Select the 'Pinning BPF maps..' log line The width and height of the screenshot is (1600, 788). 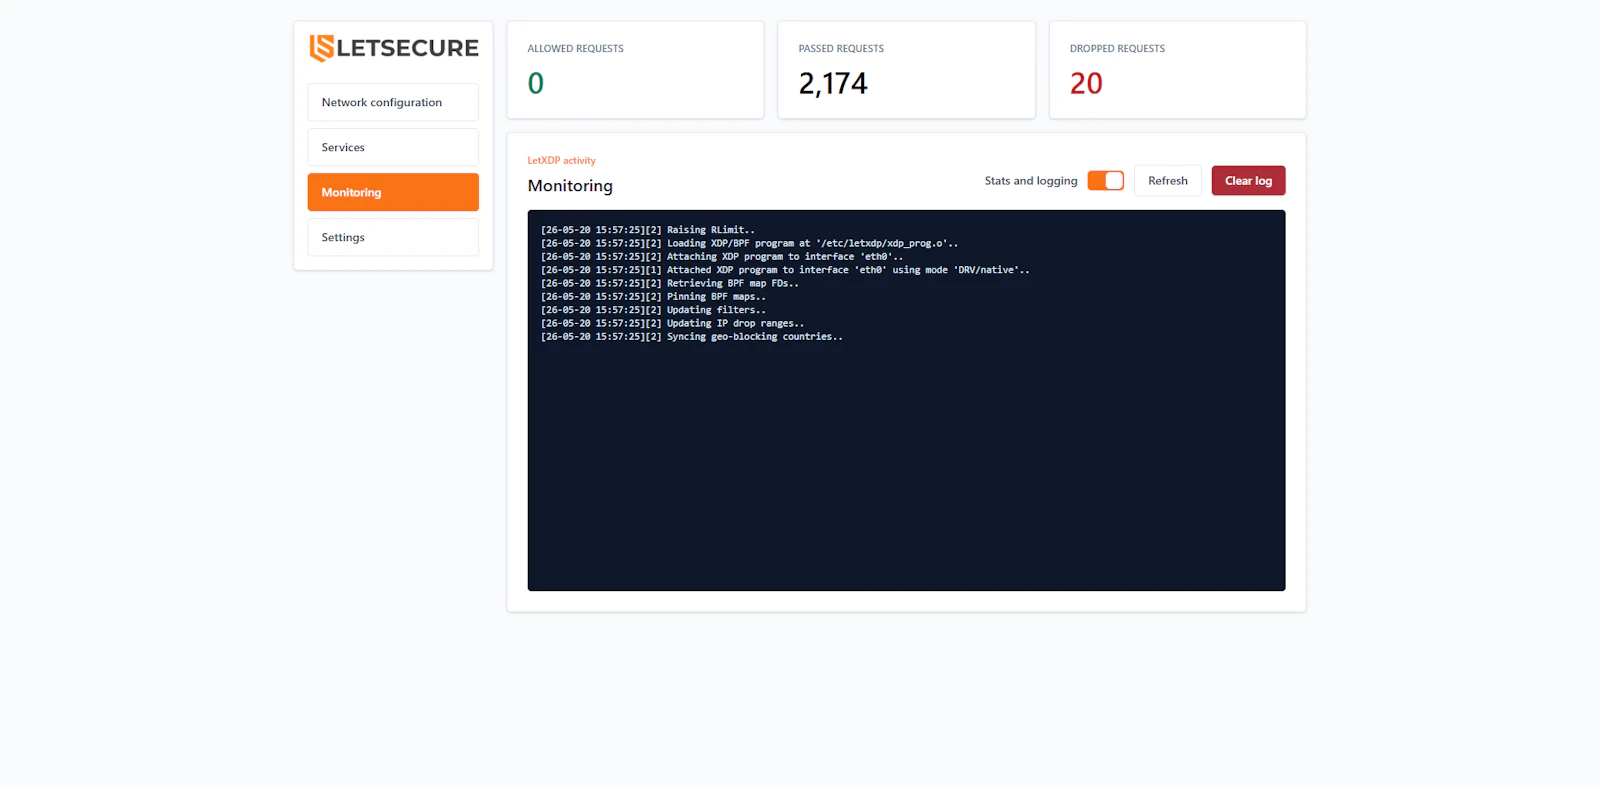coord(653,297)
